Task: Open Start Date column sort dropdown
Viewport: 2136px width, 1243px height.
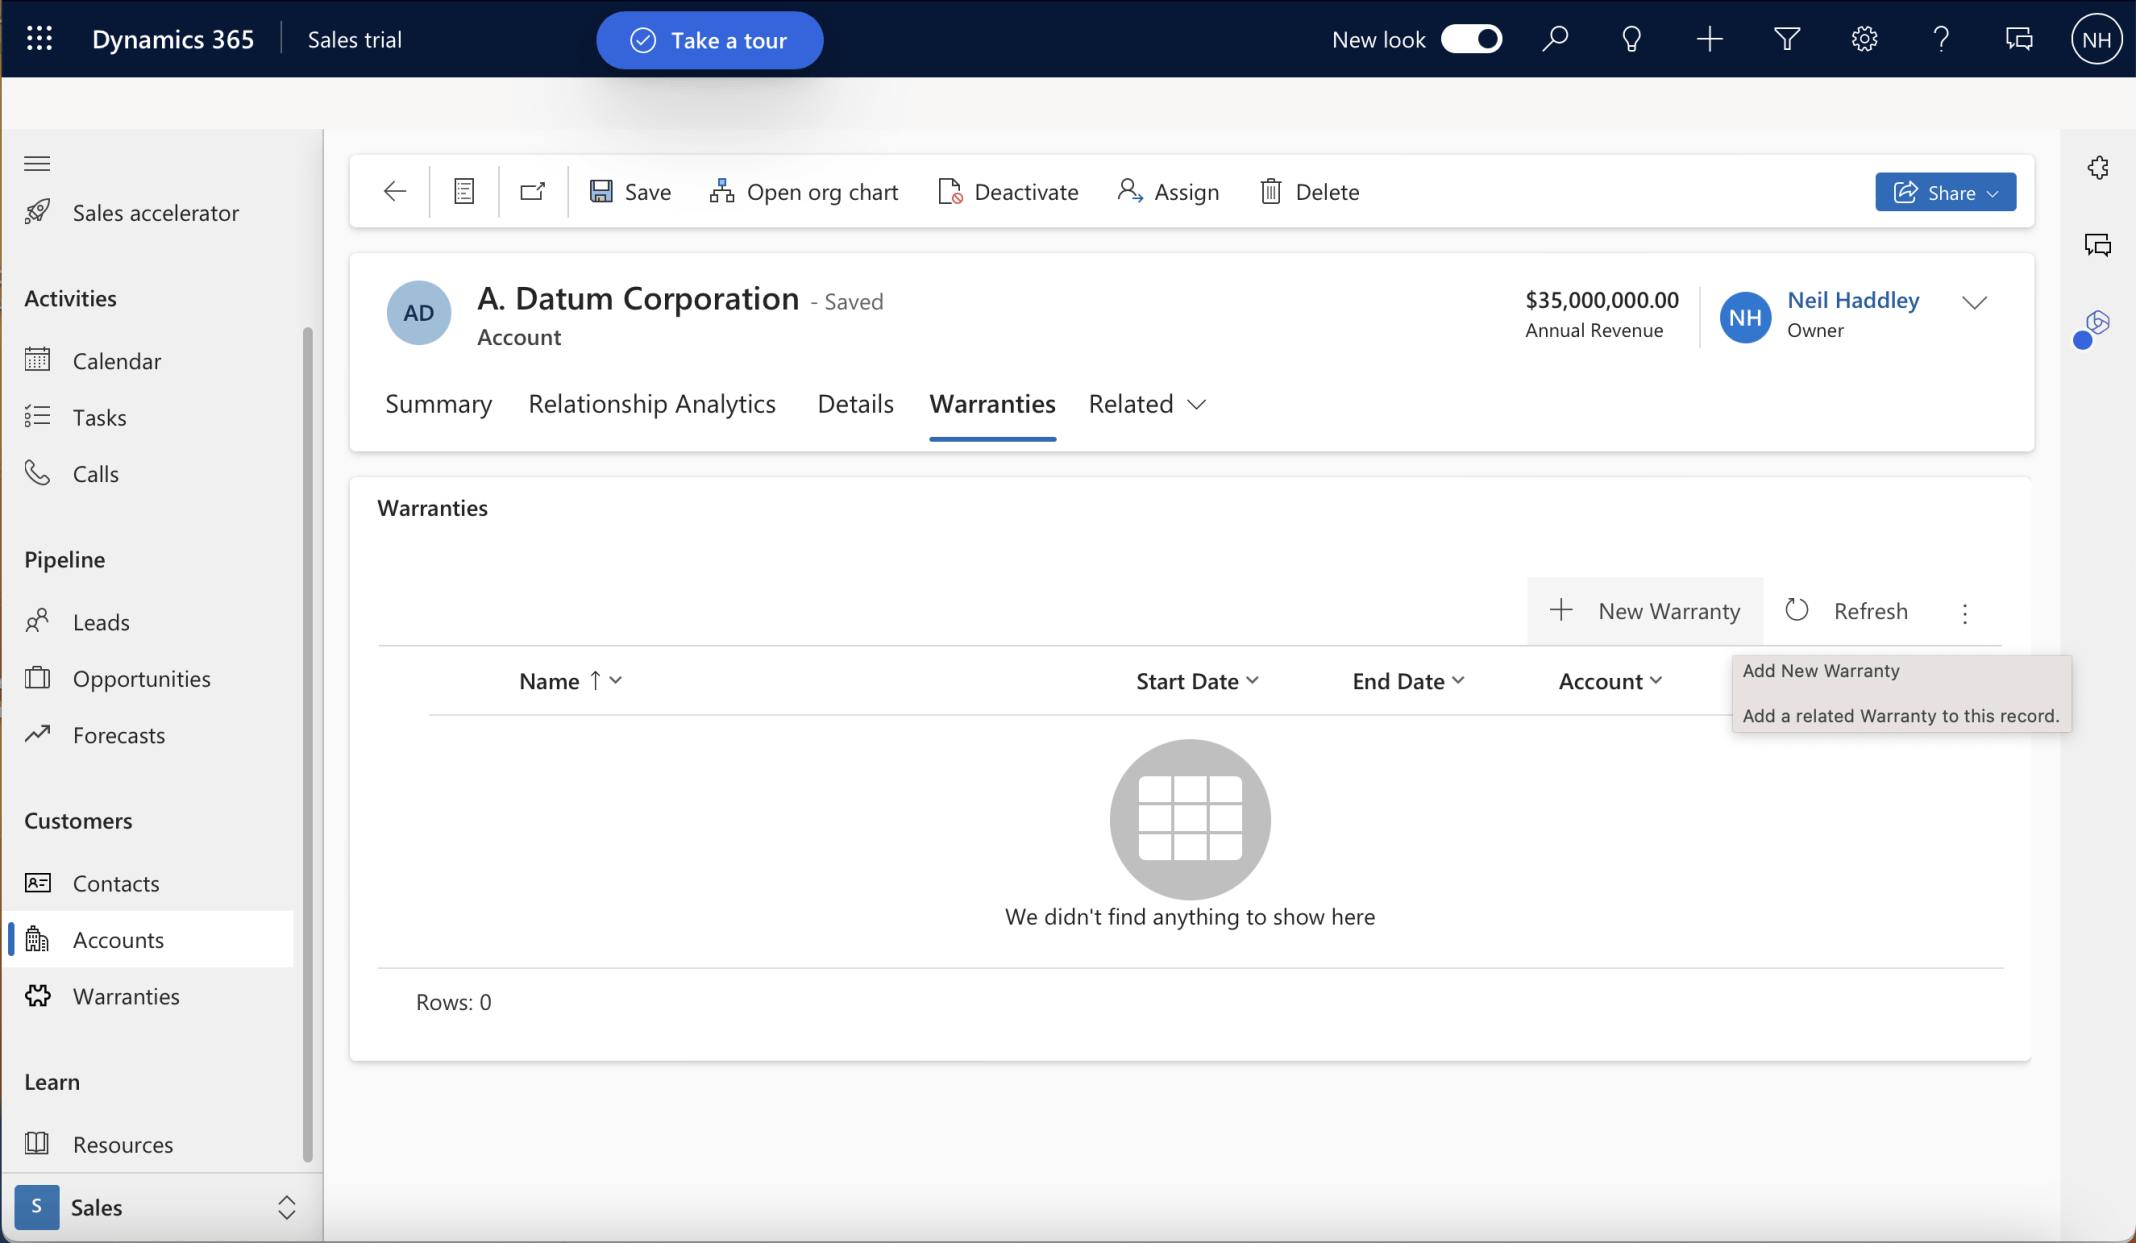Action: click(1197, 681)
